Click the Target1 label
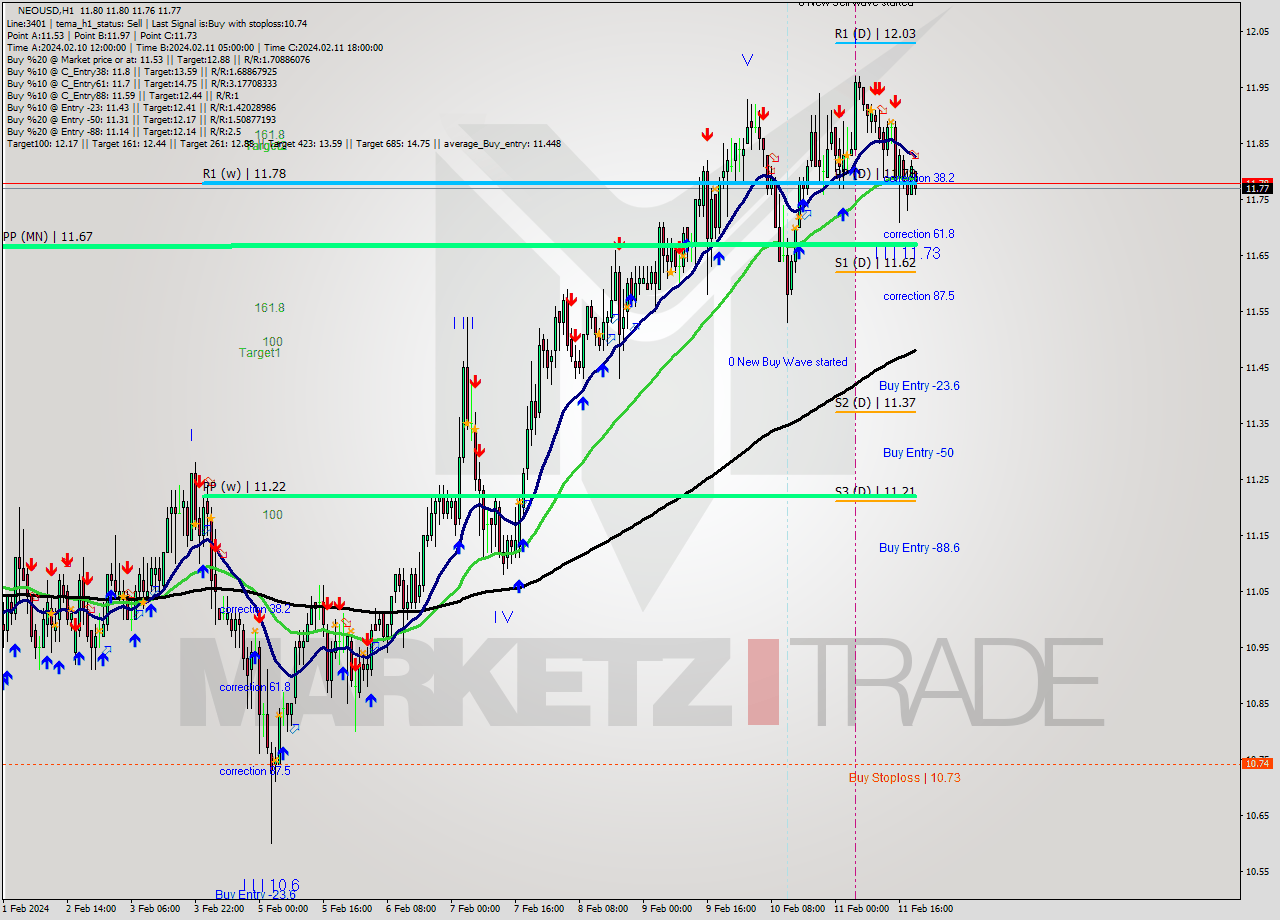 click(259, 353)
